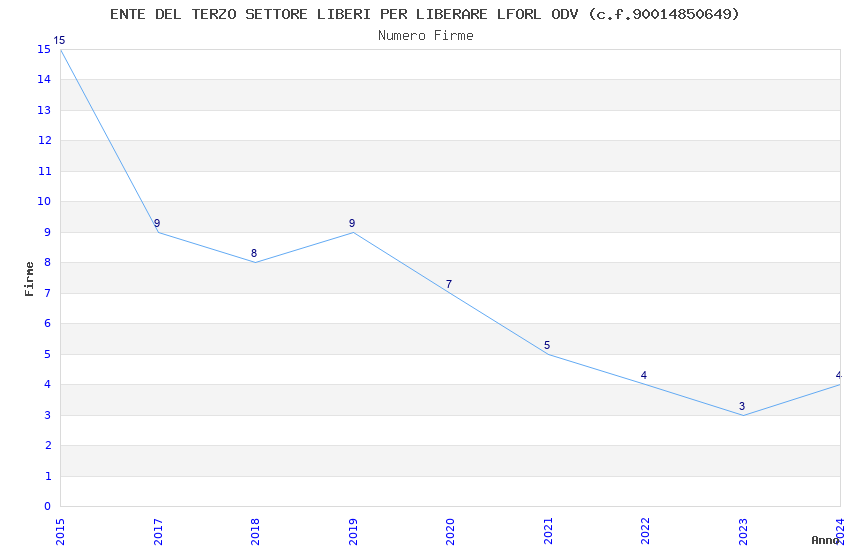Click y-axis tick label 1
Screen dimensions: 850x550
pyautogui.click(x=48, y=476)
